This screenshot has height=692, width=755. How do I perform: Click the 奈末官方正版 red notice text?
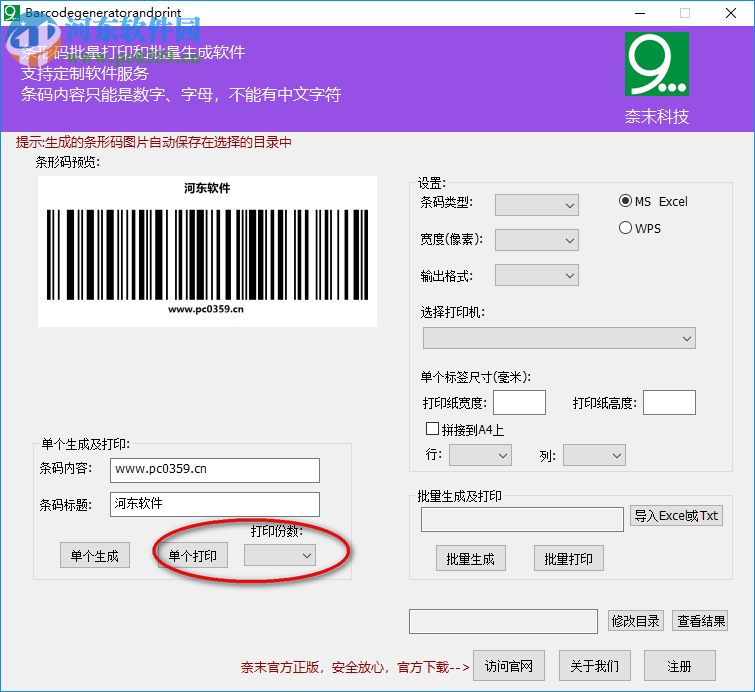pos(355,667)
